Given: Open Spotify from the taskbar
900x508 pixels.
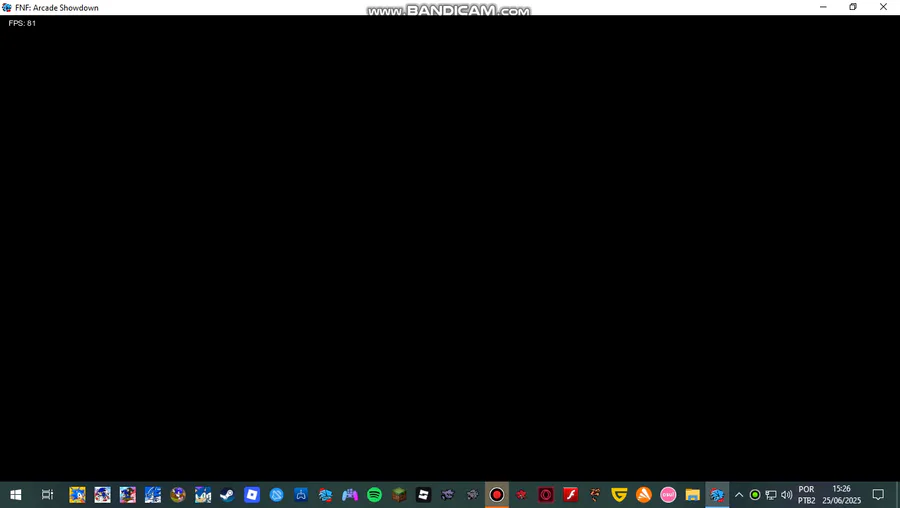Looking at the screenshot, I should (x=374, y=494).
